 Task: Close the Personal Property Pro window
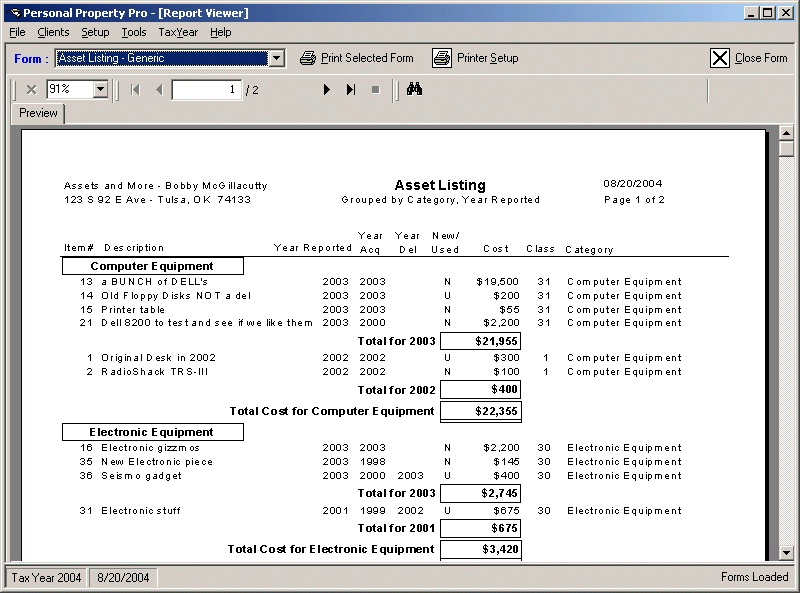785,13
